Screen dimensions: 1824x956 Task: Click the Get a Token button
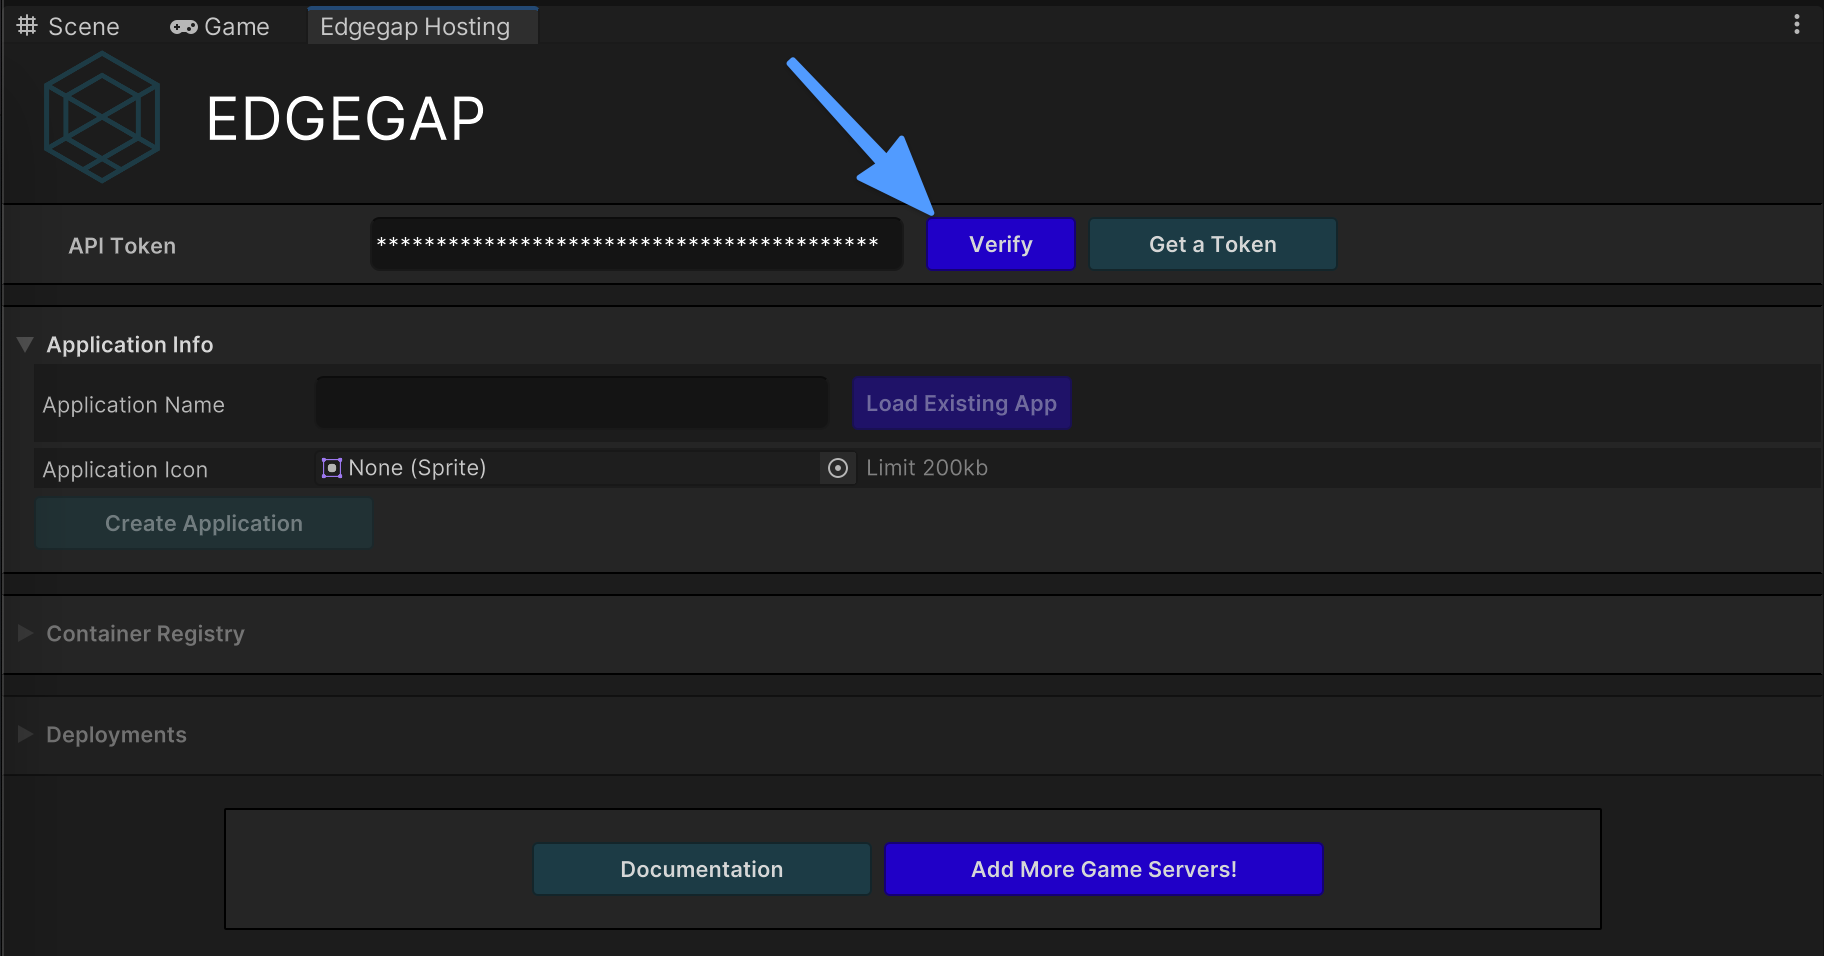pyautogui.click(x=1212, y=244)
